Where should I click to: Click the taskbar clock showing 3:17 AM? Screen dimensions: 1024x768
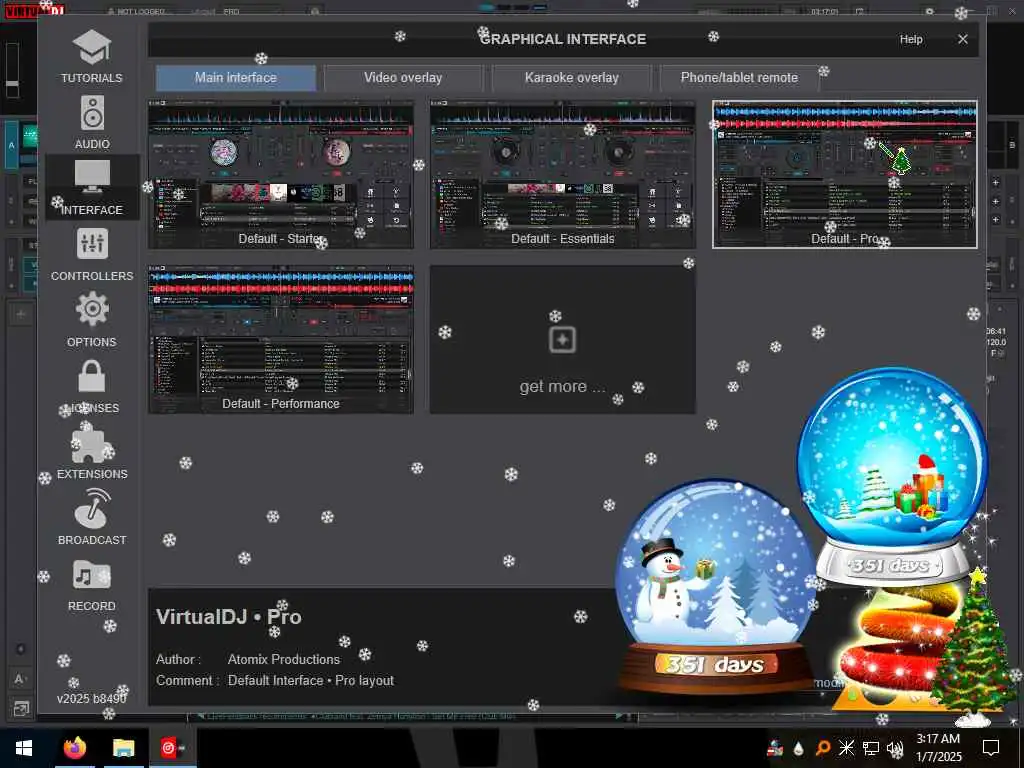(938, 748)
